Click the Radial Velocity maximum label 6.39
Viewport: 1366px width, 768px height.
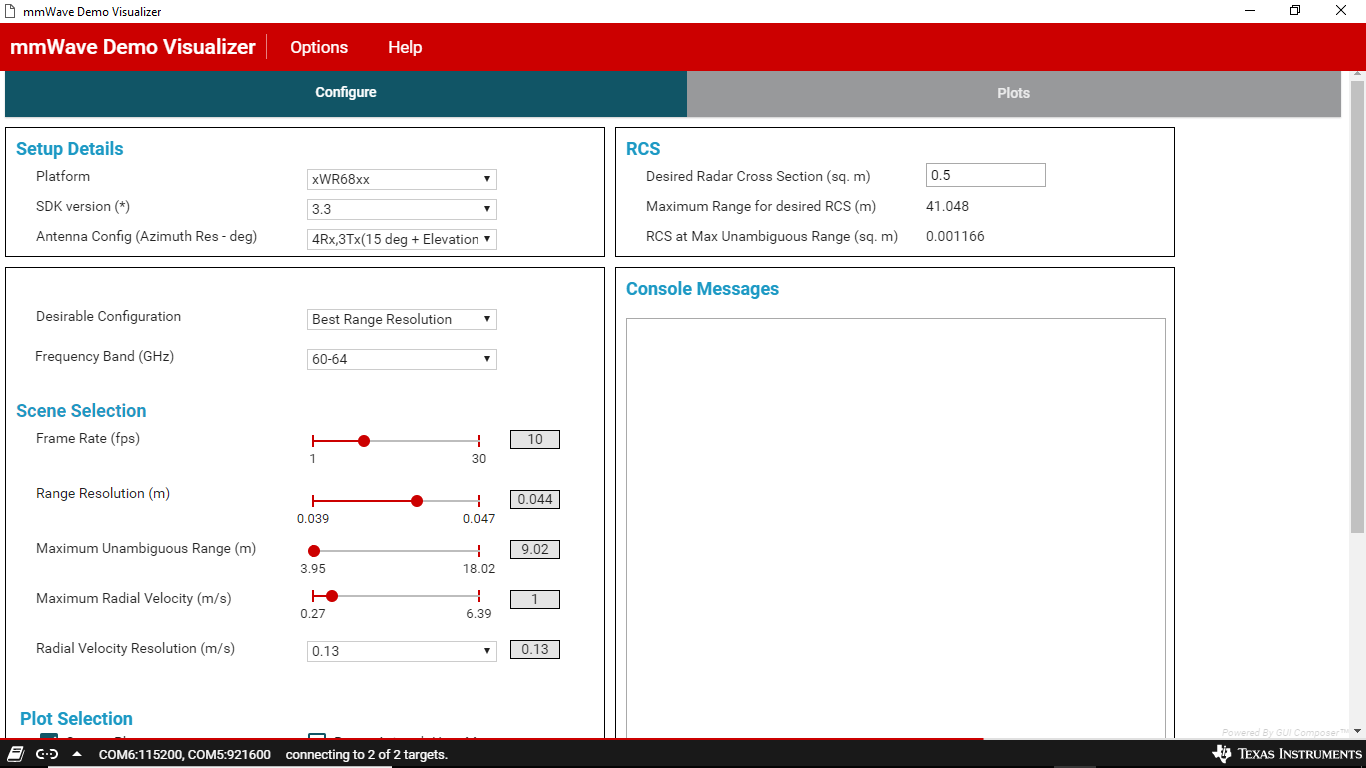tap(479, 614)
